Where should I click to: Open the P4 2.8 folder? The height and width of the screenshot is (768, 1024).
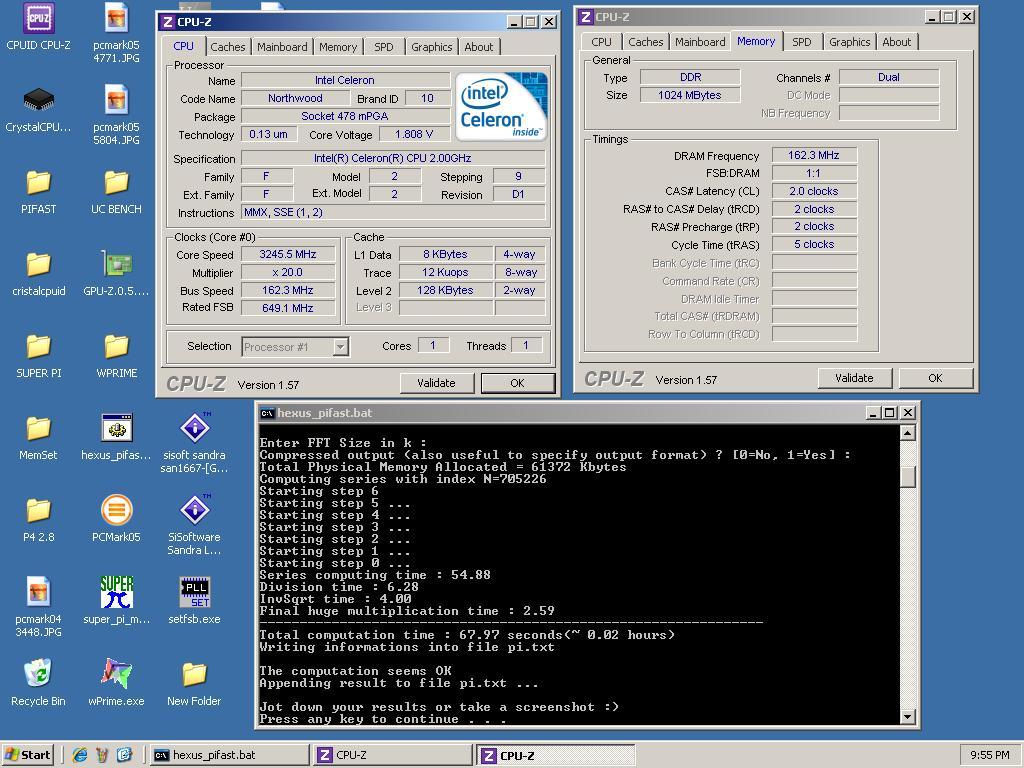point(39,519)
